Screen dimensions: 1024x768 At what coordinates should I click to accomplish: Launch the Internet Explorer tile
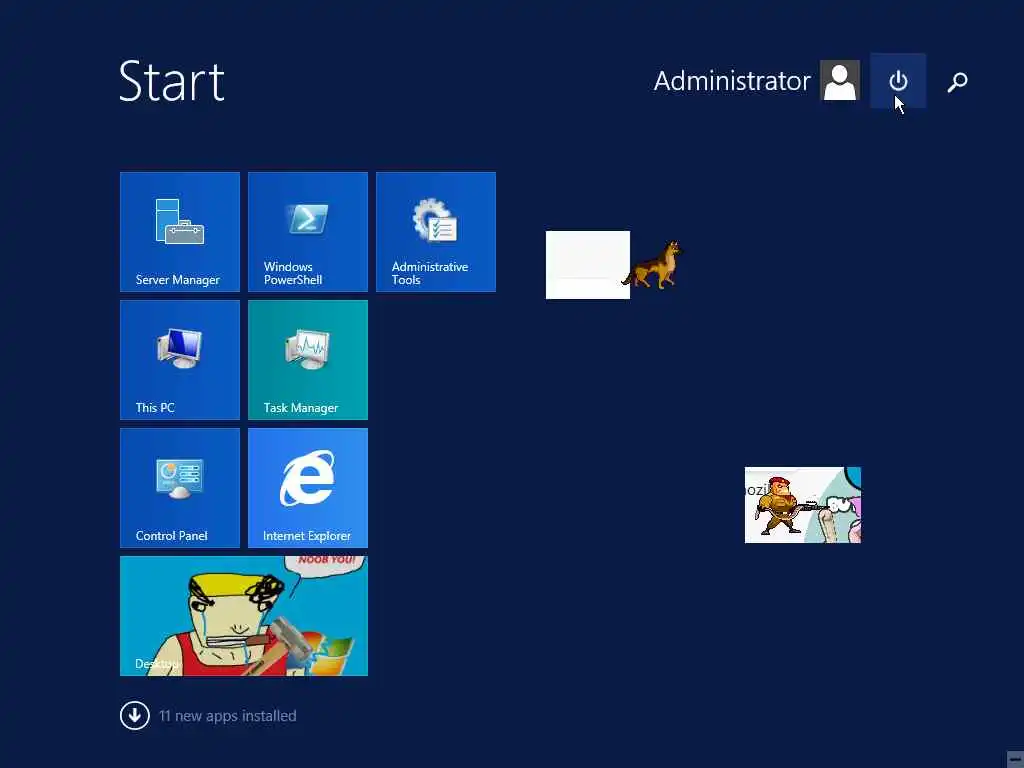point(308,488)
